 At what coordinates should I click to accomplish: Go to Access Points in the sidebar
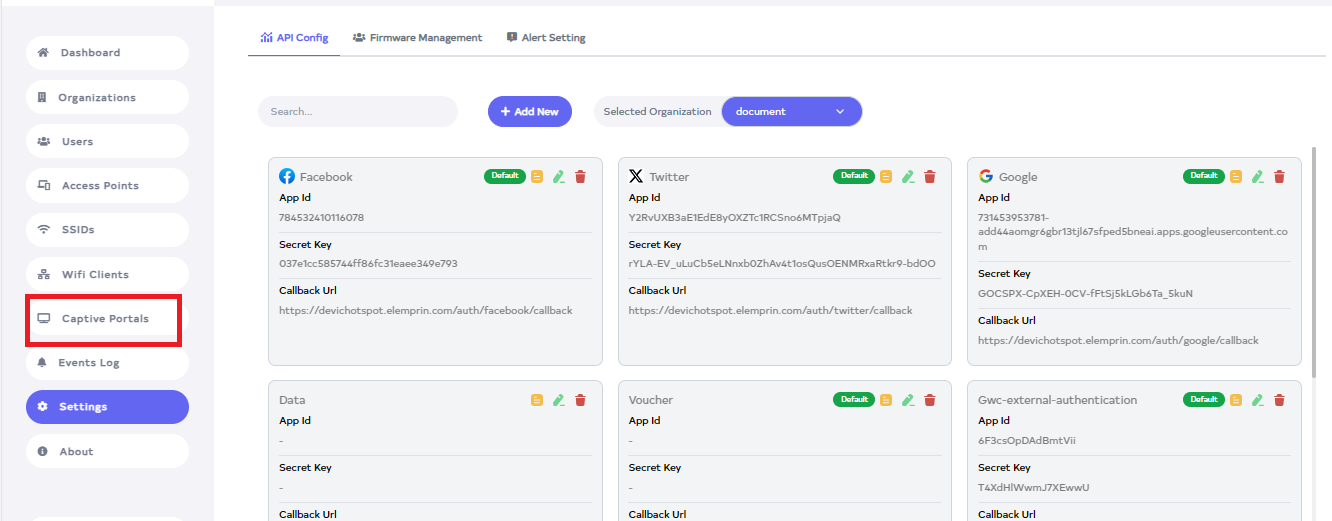[100, 186]
